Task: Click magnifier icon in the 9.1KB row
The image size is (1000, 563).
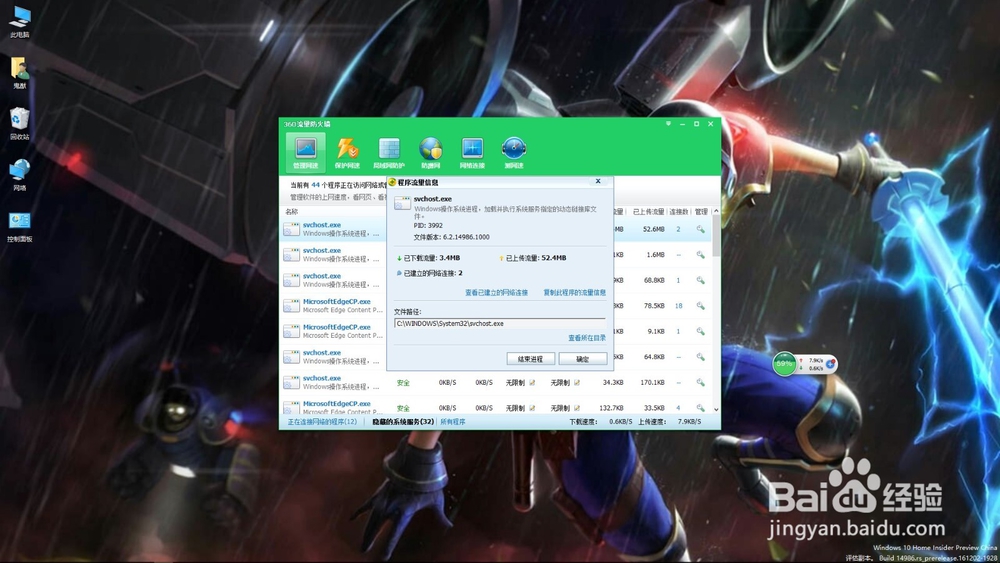Action: tap(700, 332)
